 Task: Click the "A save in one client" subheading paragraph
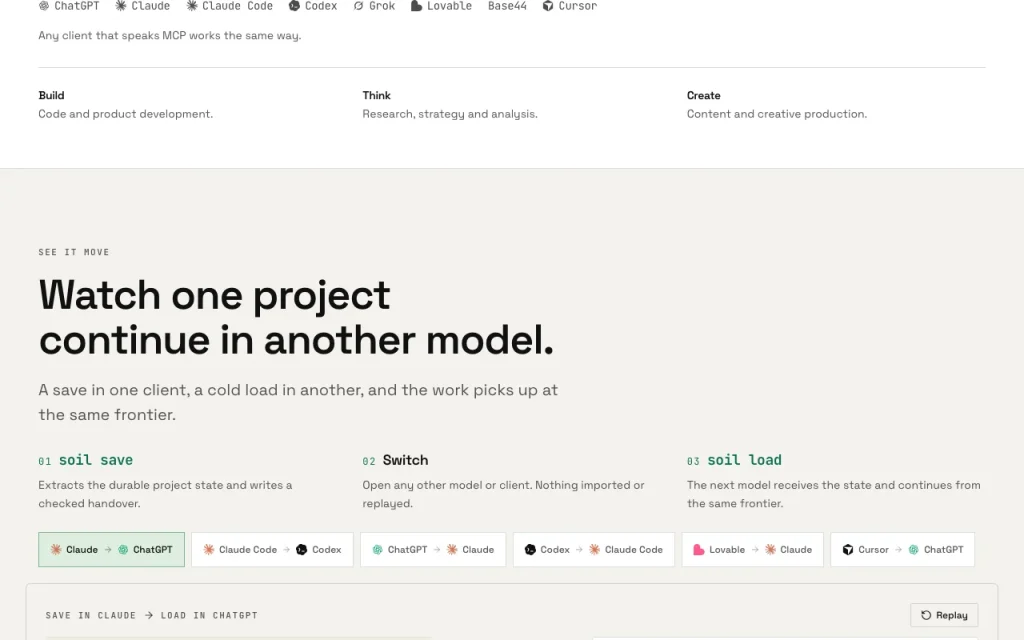click(x=298, y=402)
